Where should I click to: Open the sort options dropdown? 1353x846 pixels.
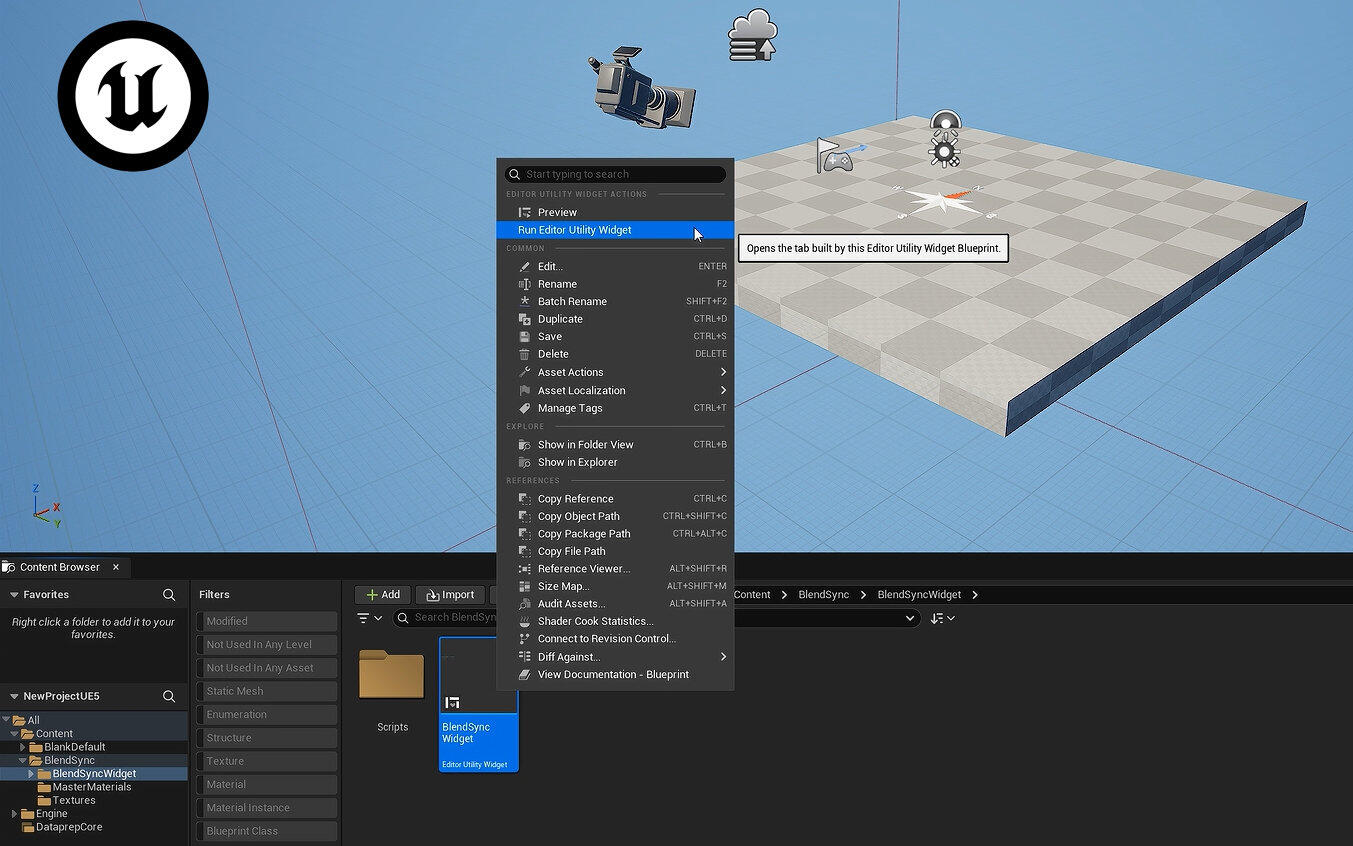[942, 618]
